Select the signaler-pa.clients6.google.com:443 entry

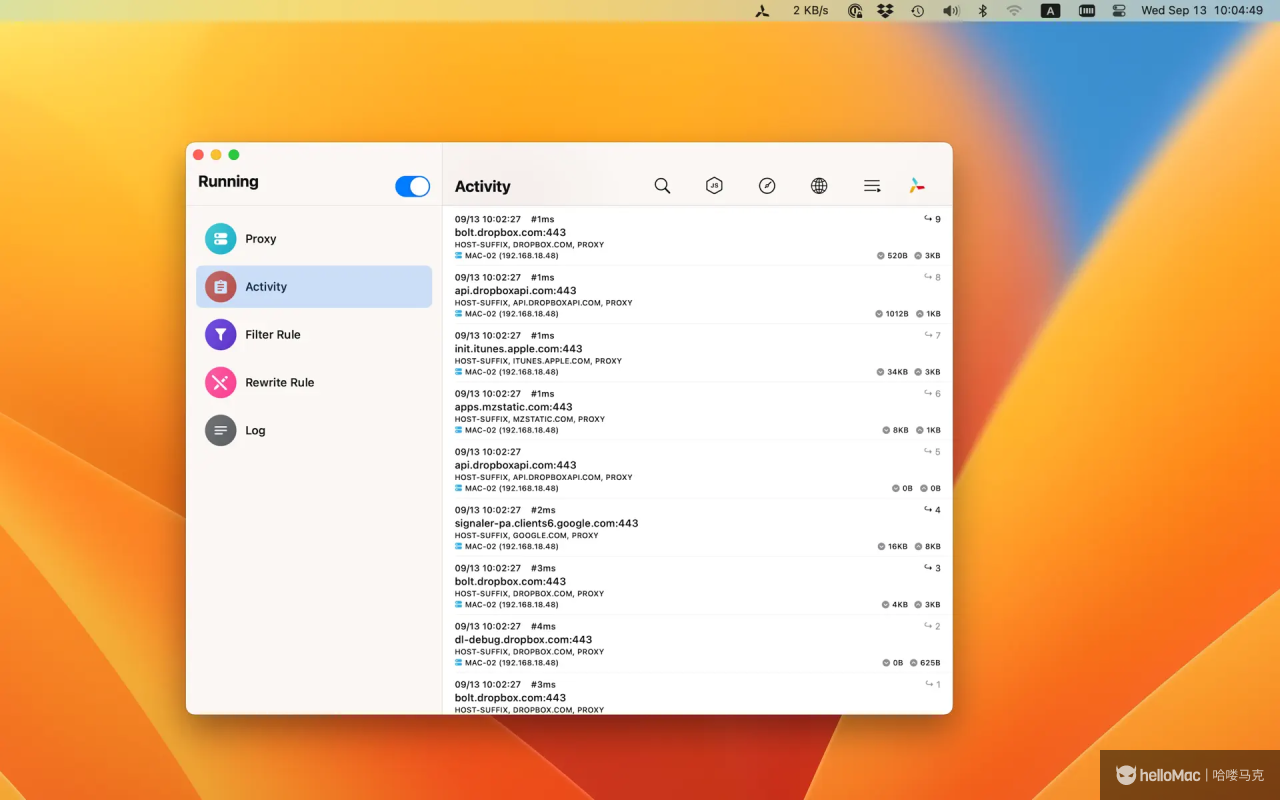click(x=697, y=528)
